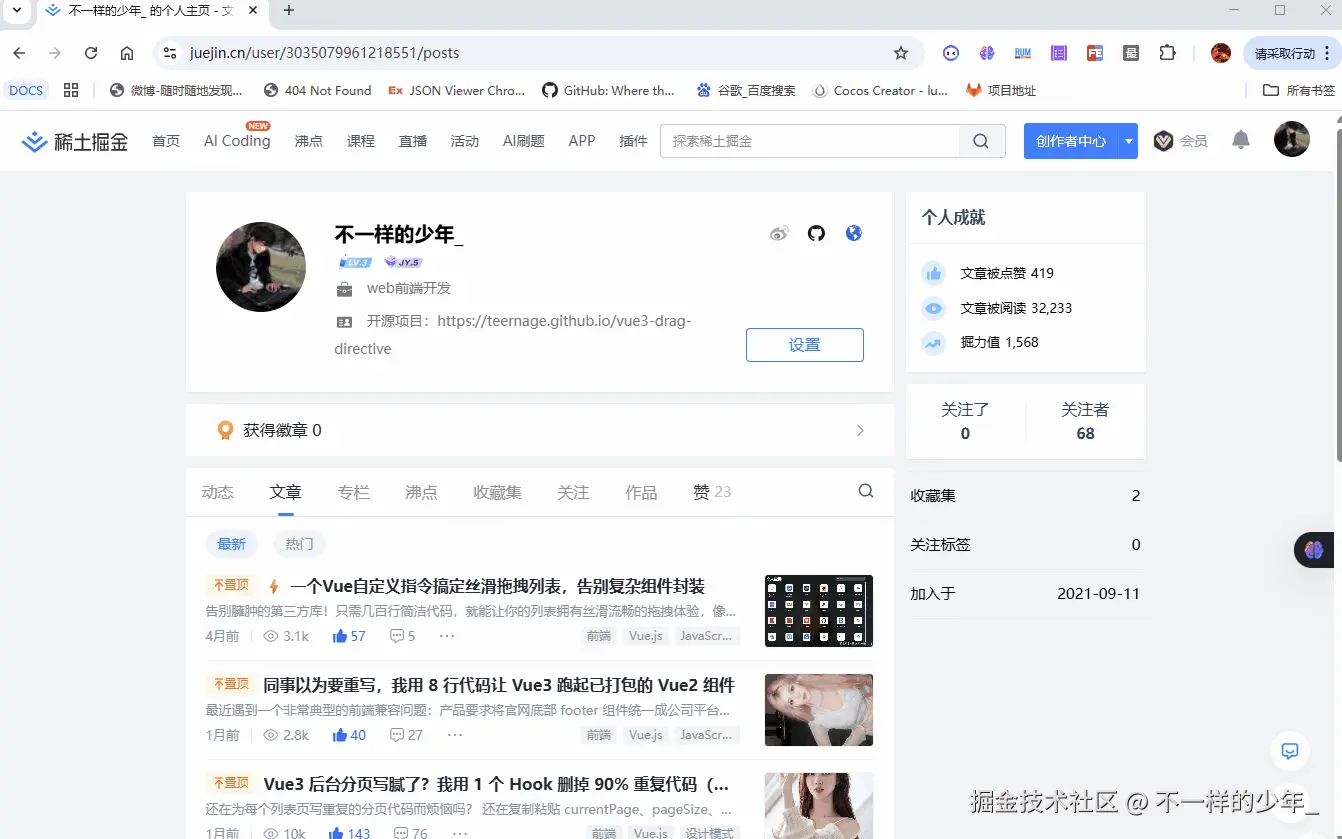Open the JSON Viewer bookmark

(456, 90)
